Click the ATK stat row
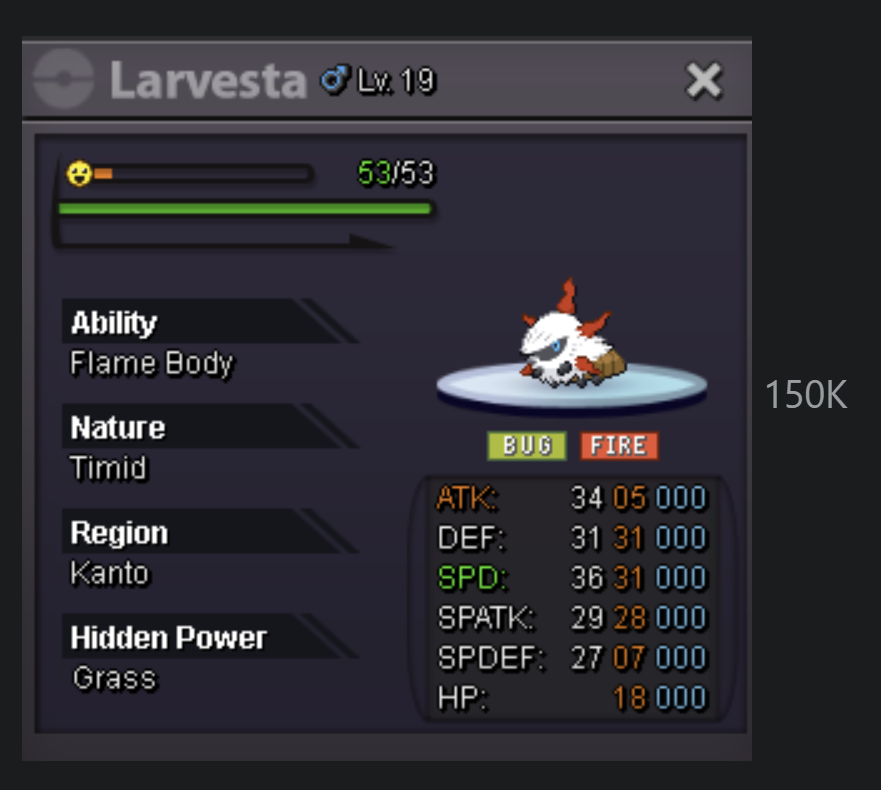Viewport: 881px width, 790px height. click(571, 497)
